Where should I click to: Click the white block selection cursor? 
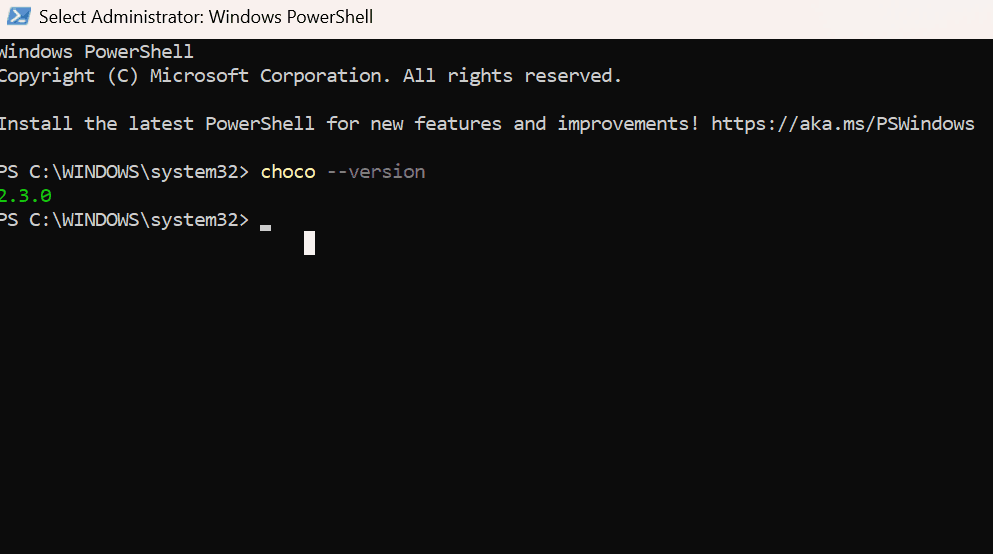point(309,243)
